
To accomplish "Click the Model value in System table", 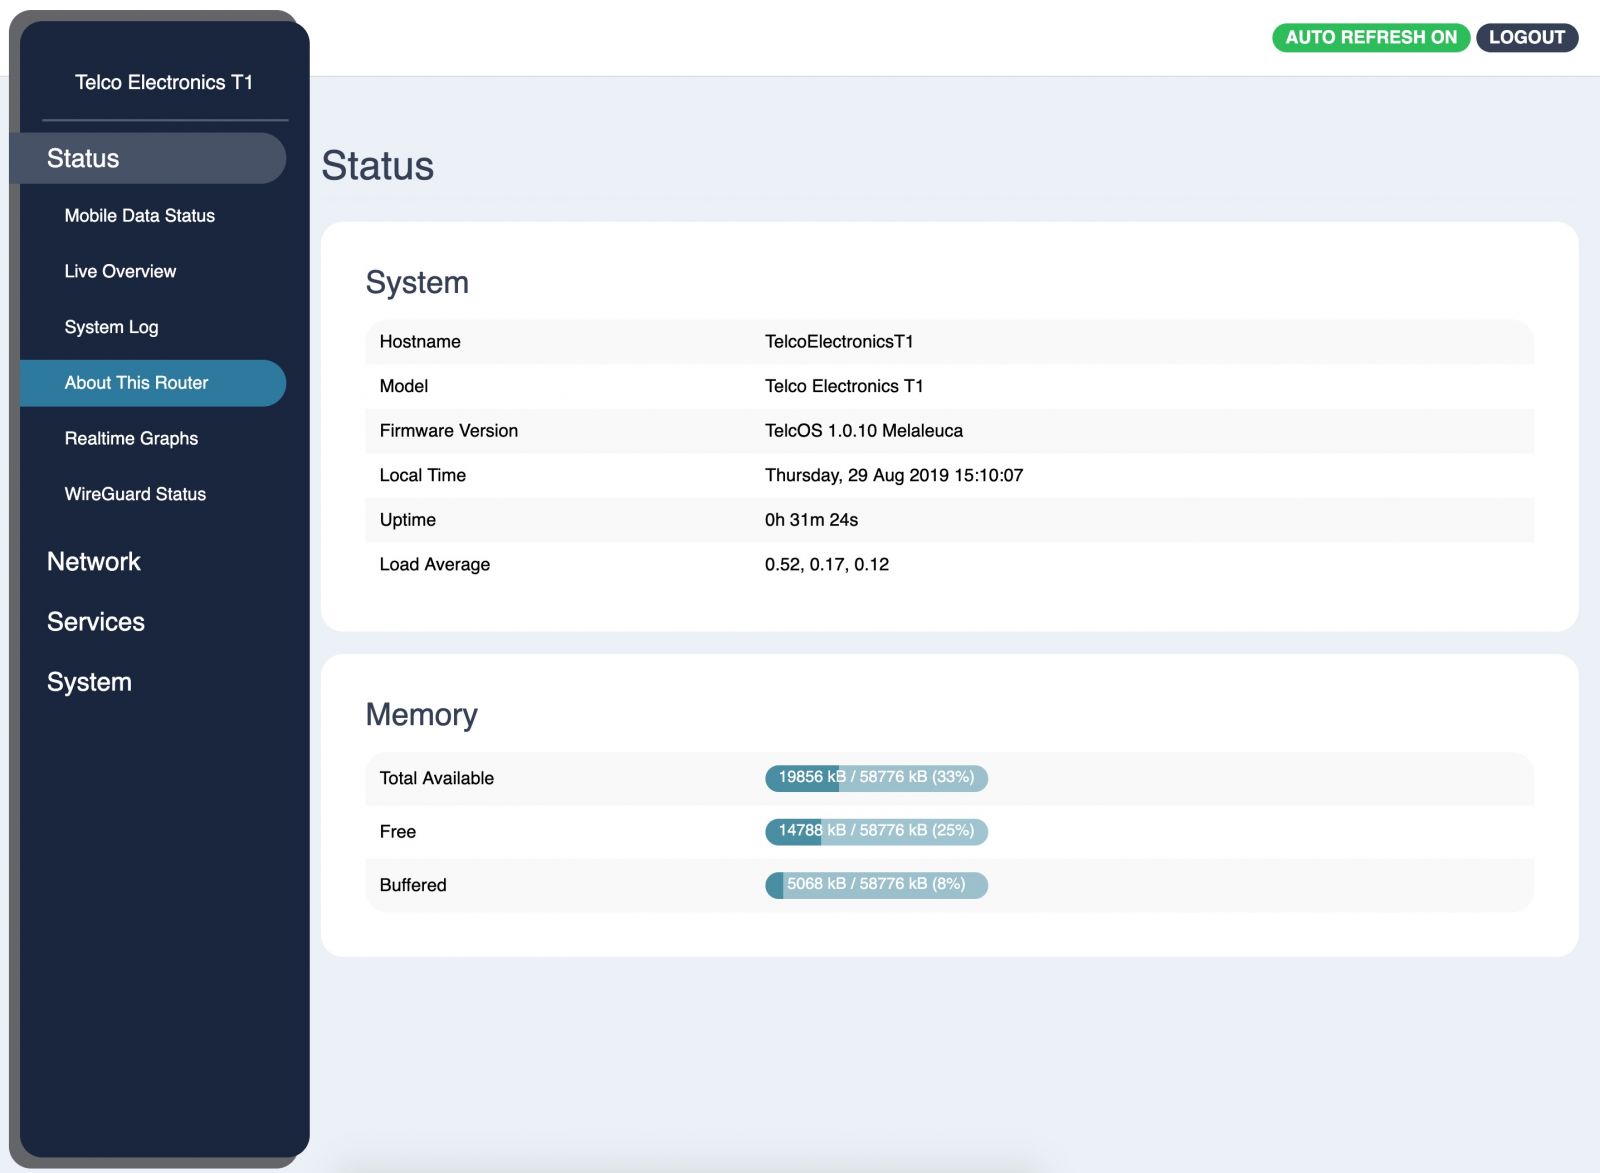I will [x=844, y=386].
